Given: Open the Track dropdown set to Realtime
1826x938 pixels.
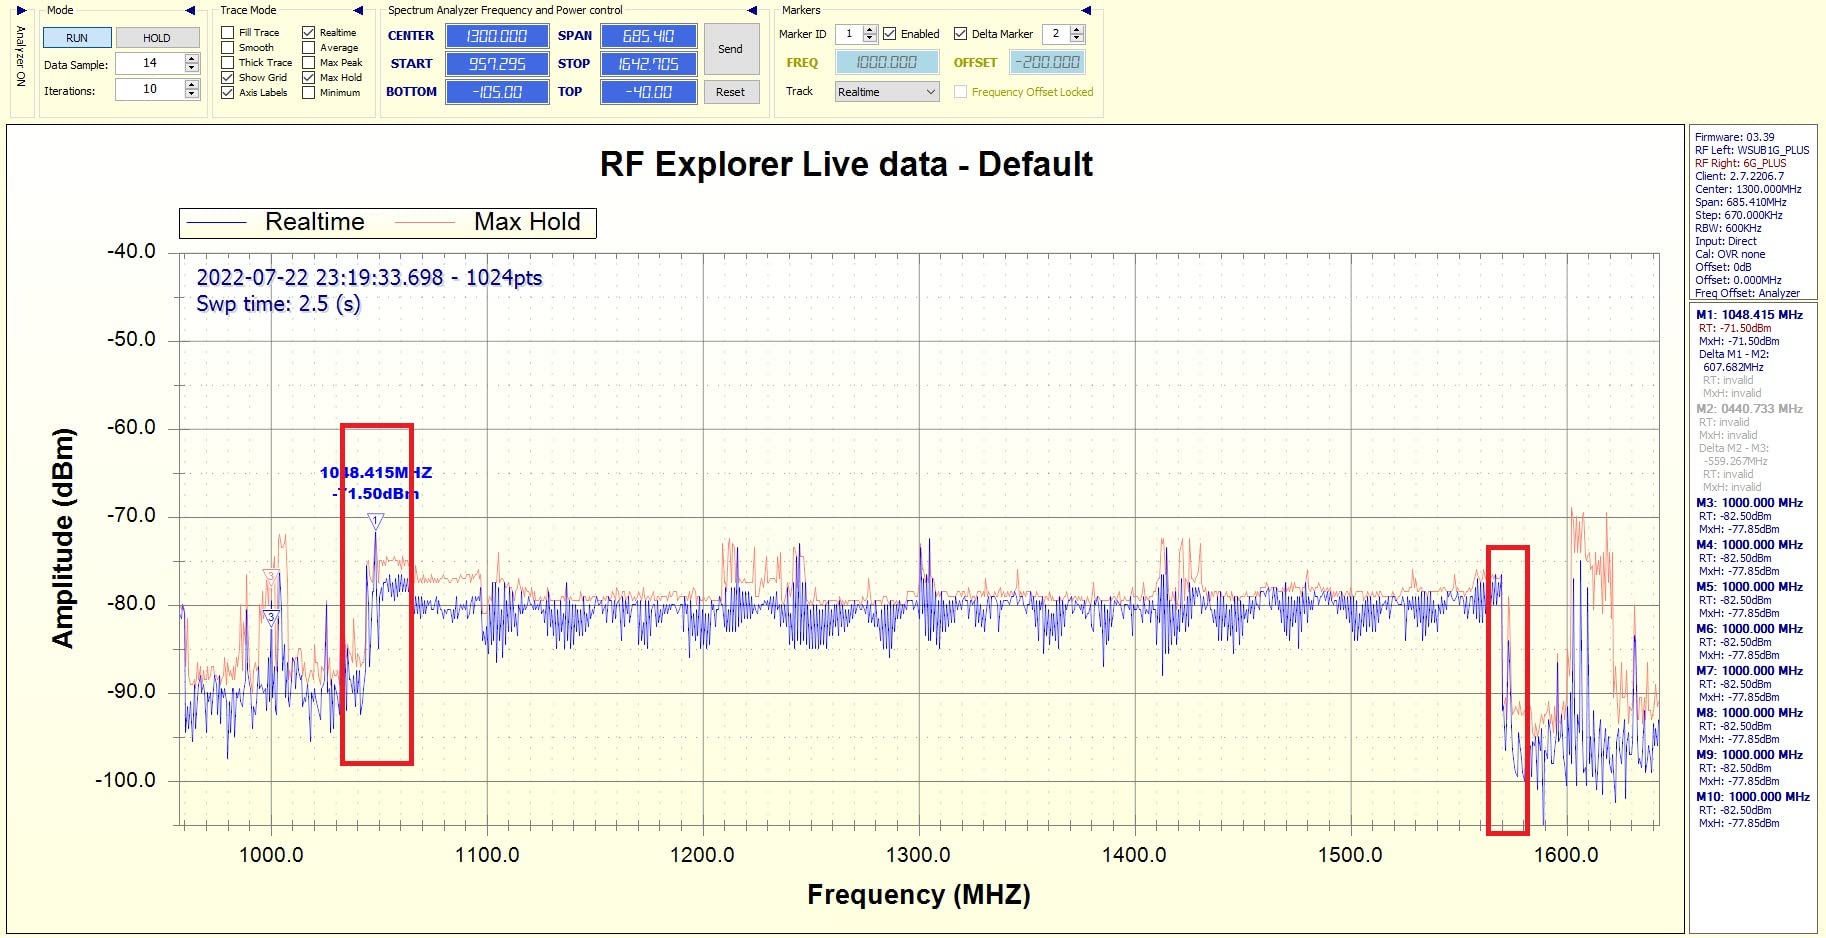Looking at the screenshot, I should [x=887, y=92].
